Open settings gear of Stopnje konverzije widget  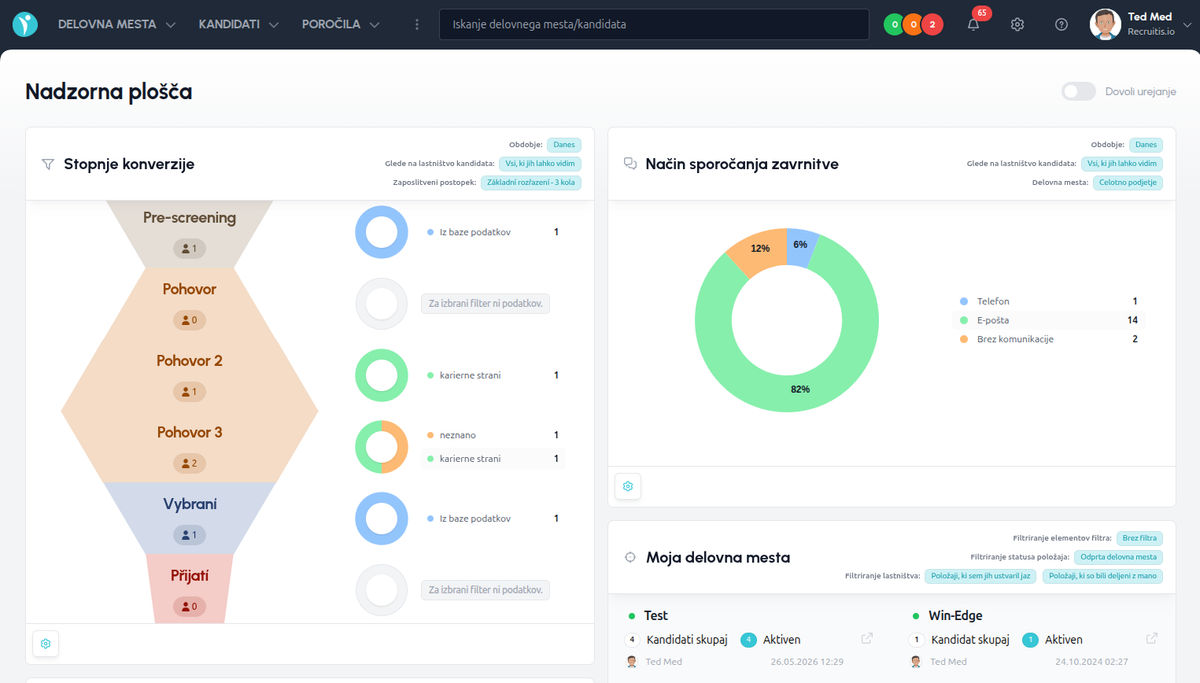click(x=46, y=643)
